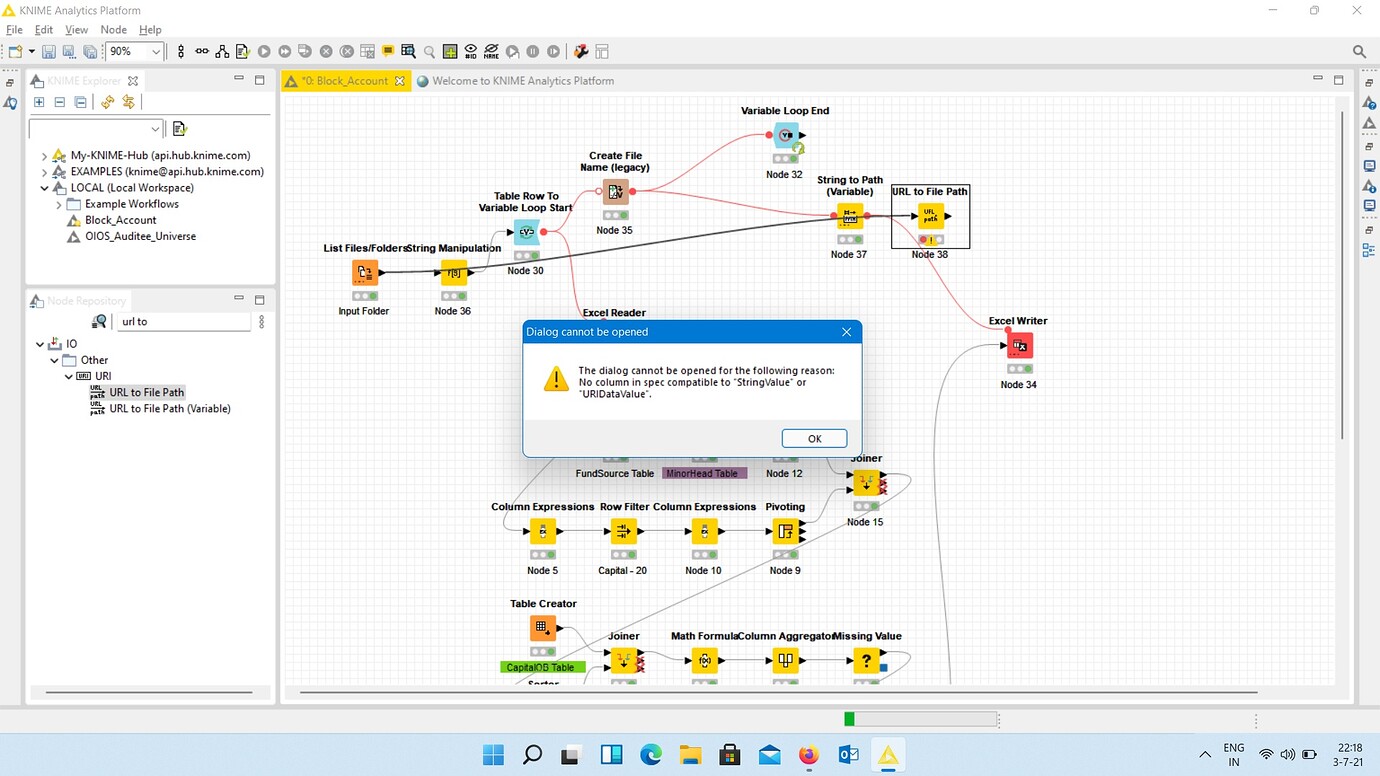Click the Excel Writer node in the canvas
The height and width of the screenshot is (776, 1380).
point(1019,345)
